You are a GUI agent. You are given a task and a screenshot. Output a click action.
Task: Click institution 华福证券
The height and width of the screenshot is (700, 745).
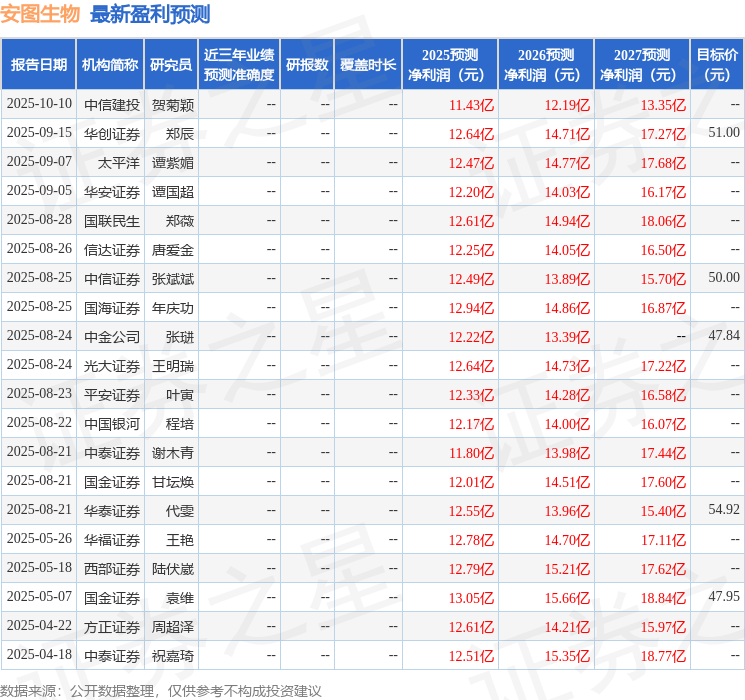(x=112, y=540)
